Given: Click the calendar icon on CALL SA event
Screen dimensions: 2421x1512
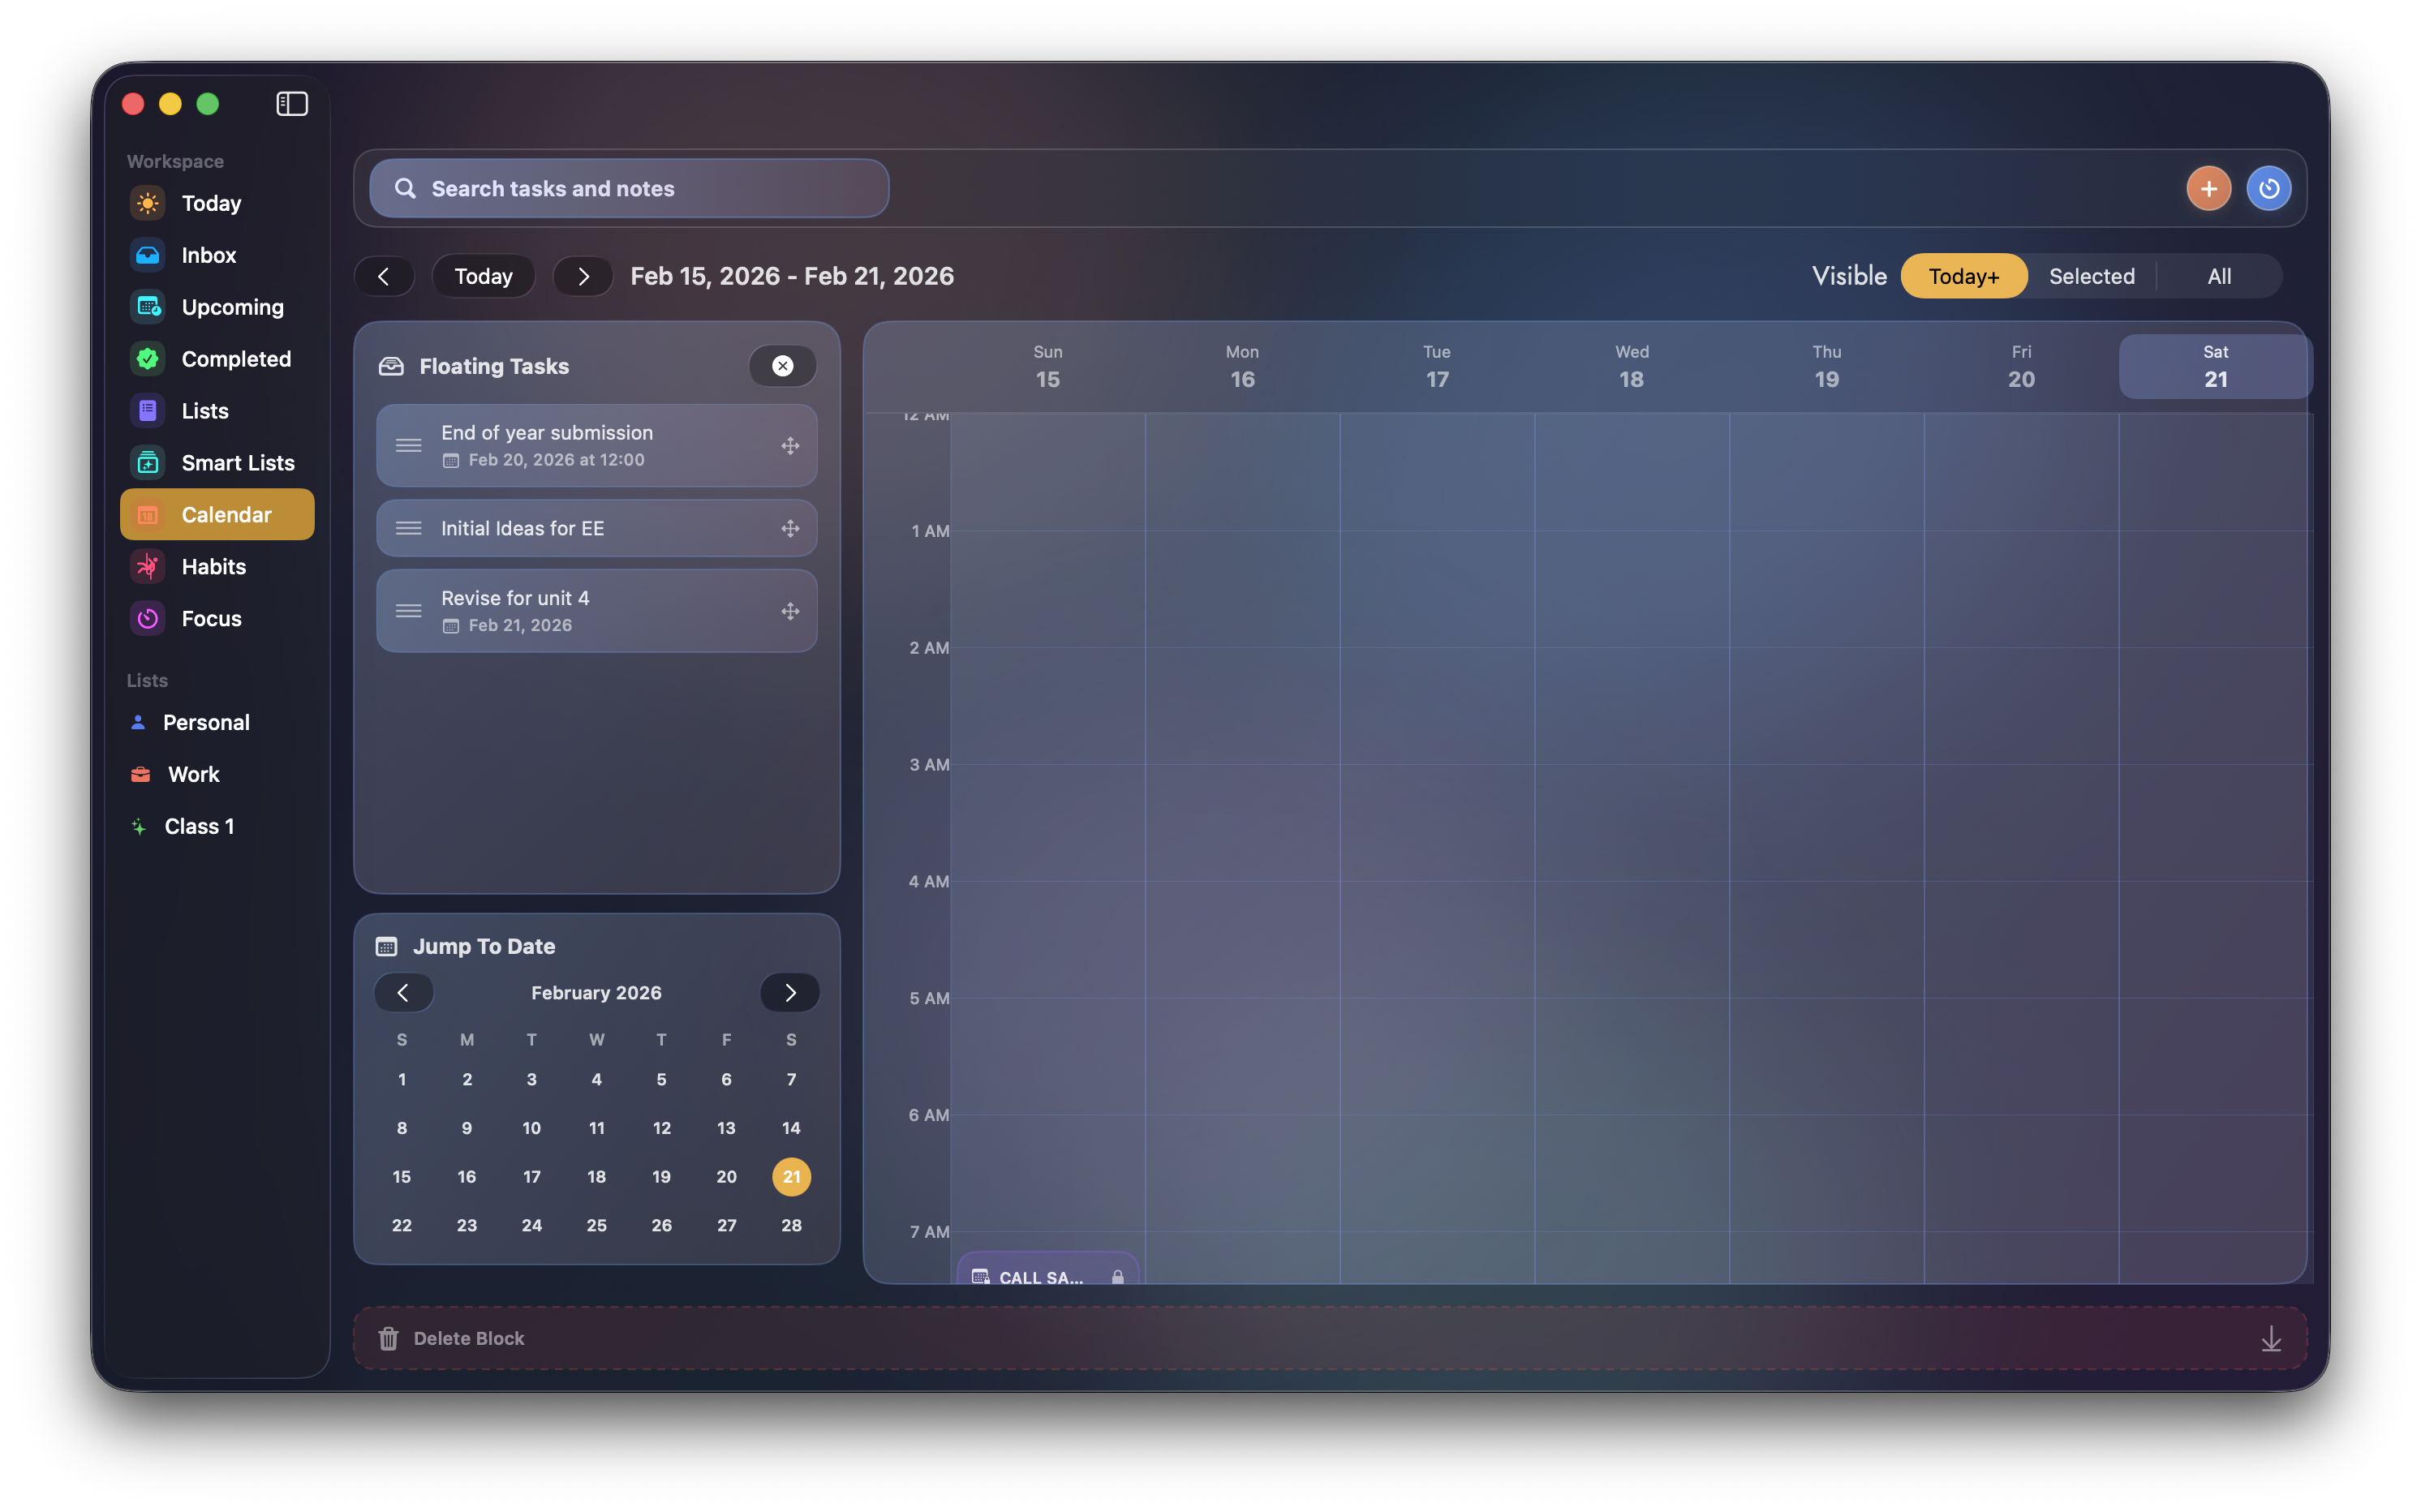Looking at the screenshot, I should pos(980,1277).
